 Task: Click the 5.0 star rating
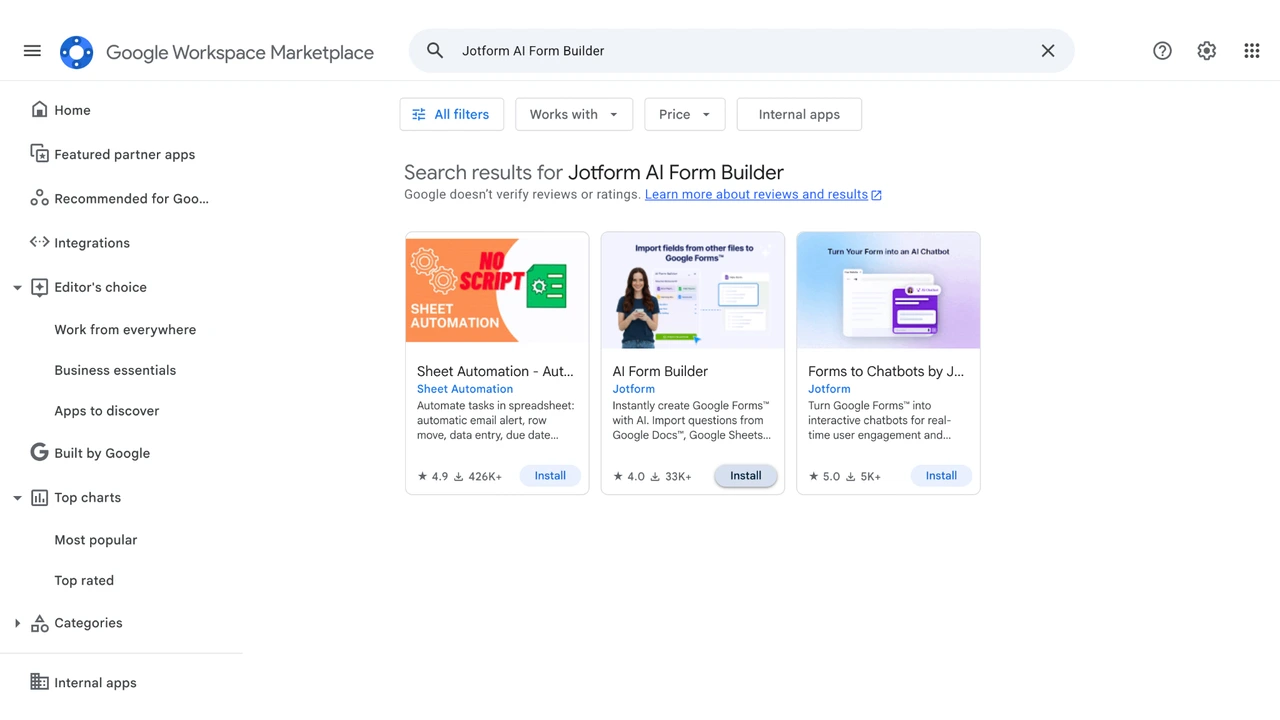[x=825, y=476]
